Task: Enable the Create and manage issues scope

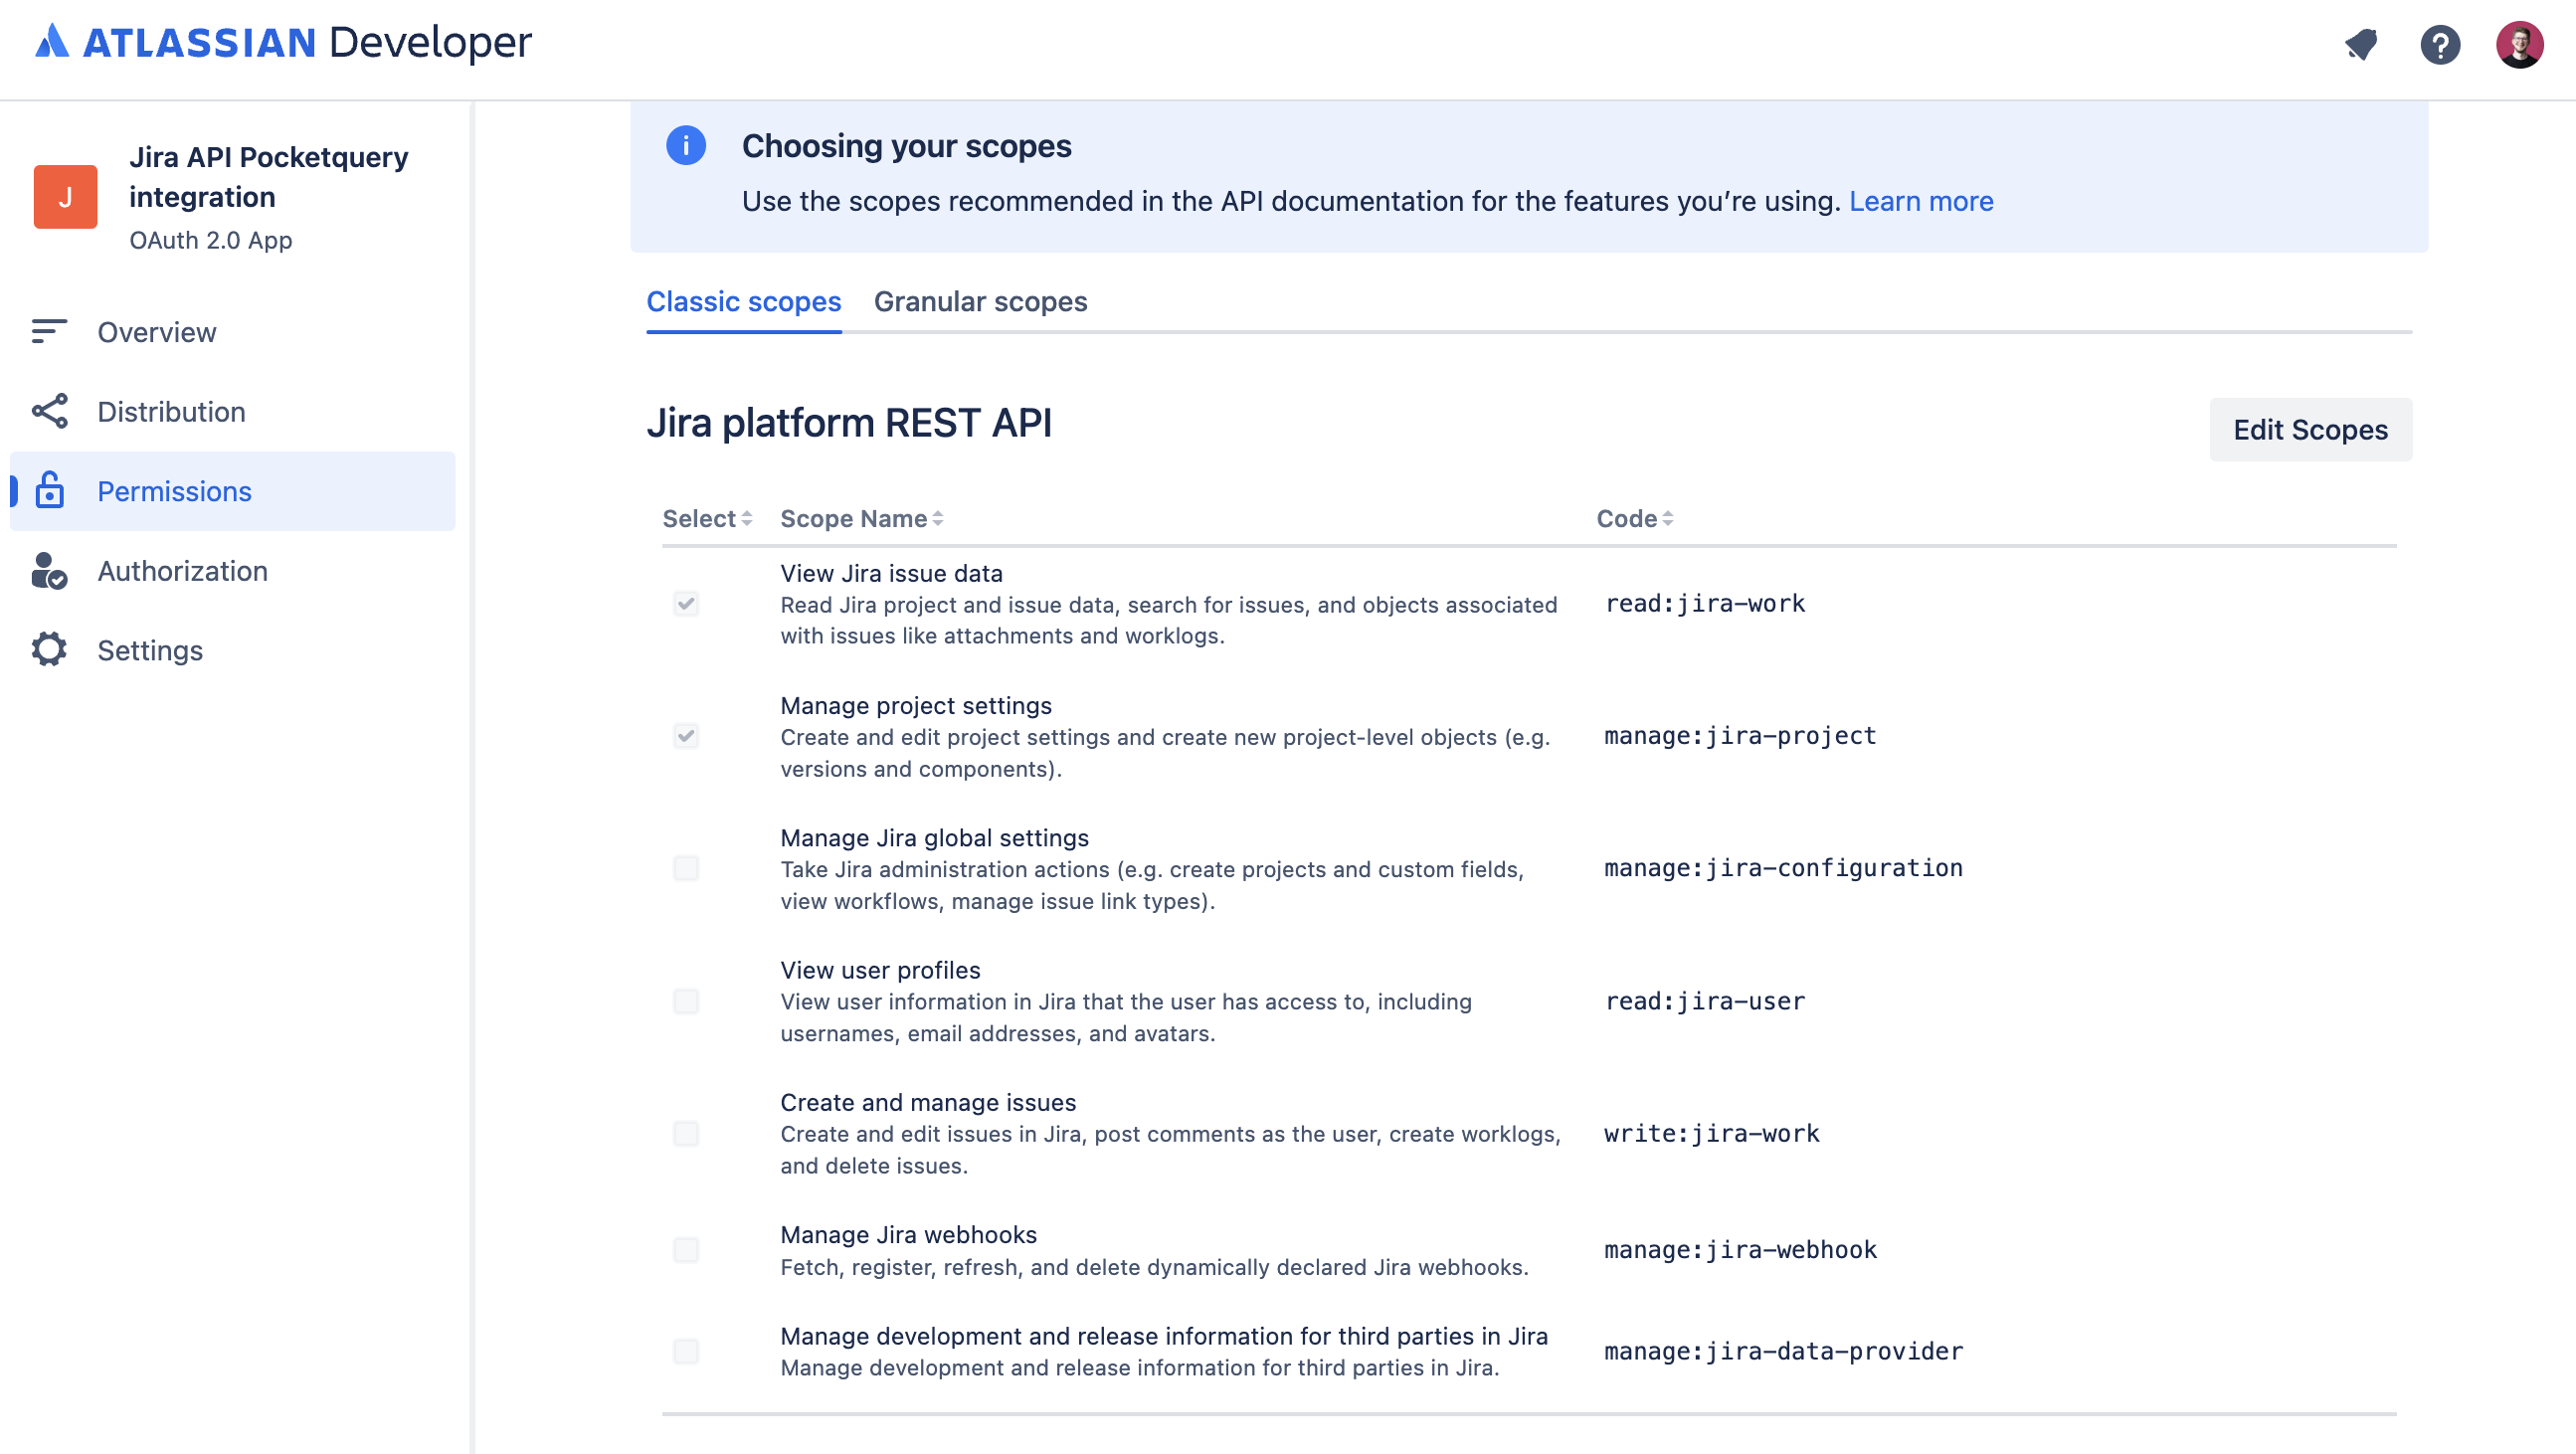Action: click(686, 1133)
